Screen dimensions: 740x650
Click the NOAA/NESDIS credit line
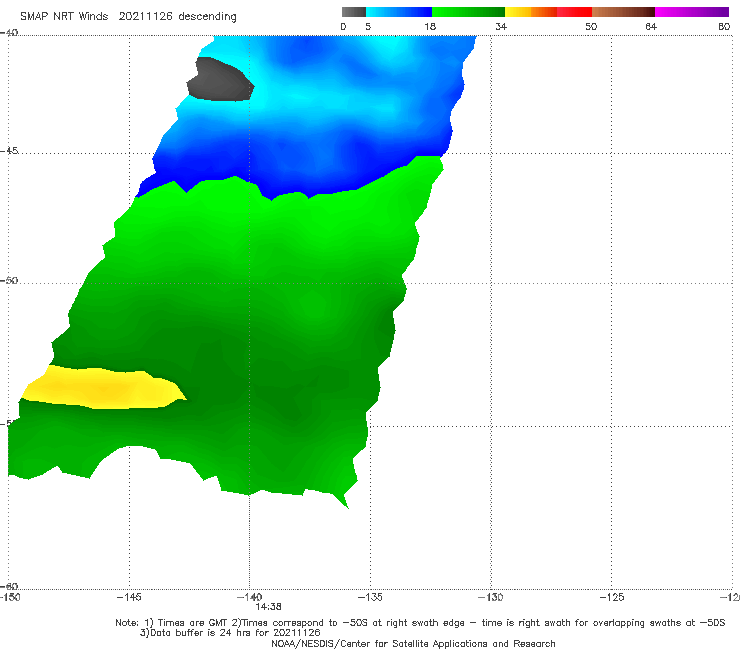click(413, 644)
